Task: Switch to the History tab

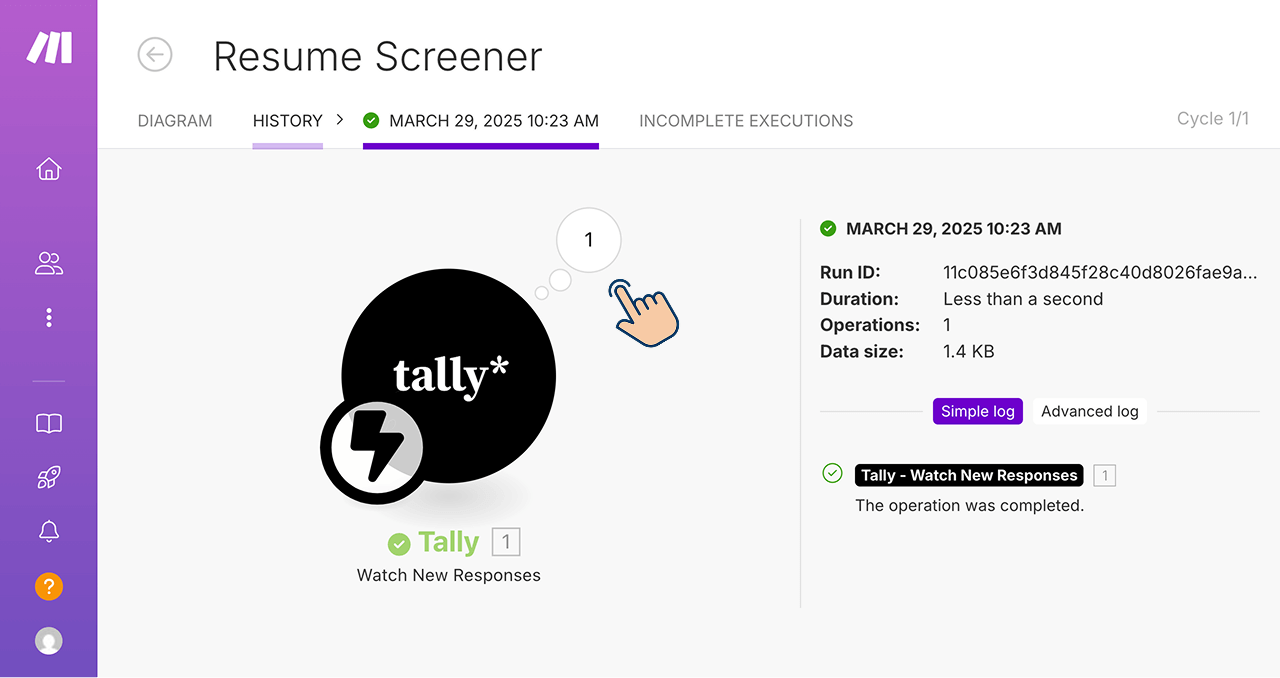Action: click(x=287, y=121)
